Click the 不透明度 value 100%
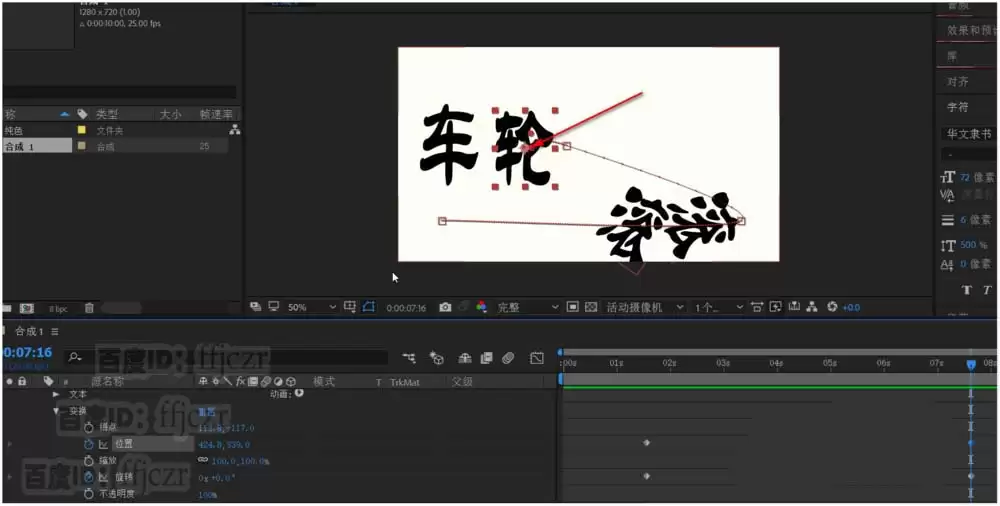 coord(207,495)
